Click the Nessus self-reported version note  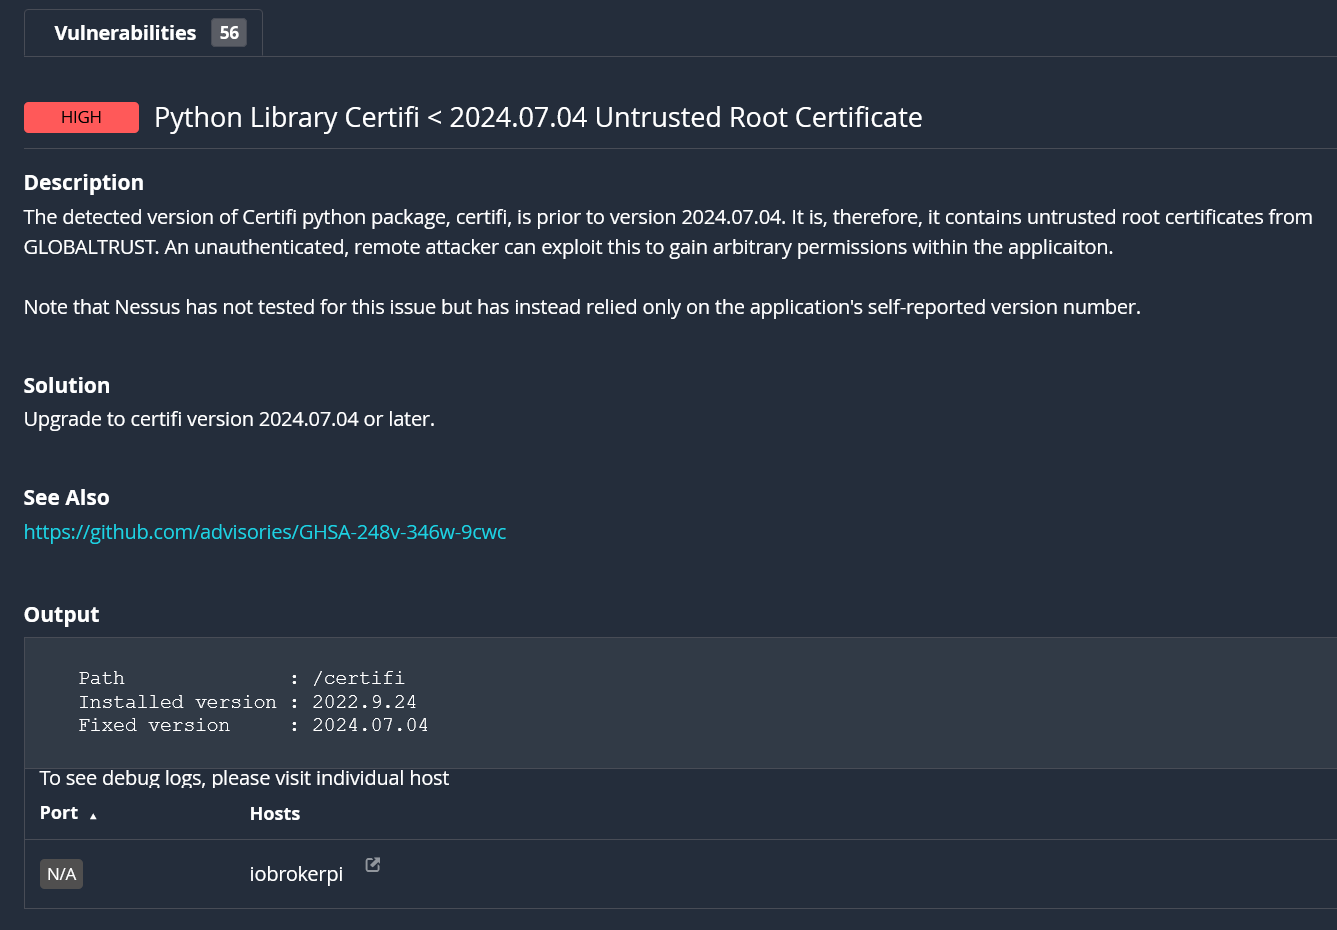point(582,307)
